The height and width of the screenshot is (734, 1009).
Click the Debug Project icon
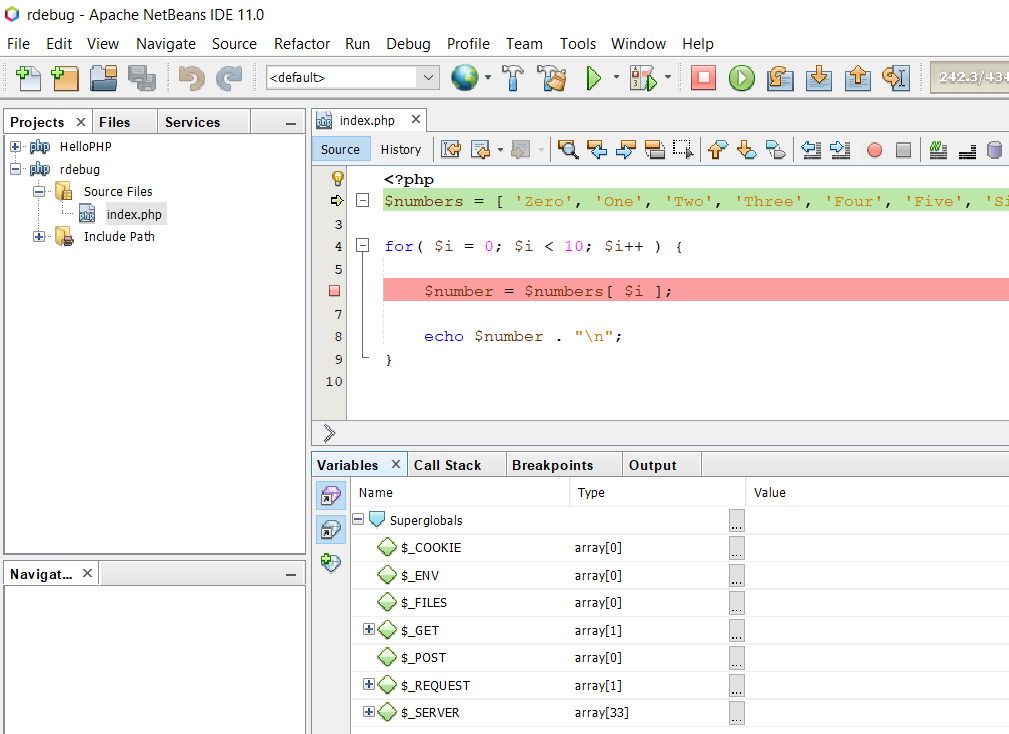click(x=643, y=78)
